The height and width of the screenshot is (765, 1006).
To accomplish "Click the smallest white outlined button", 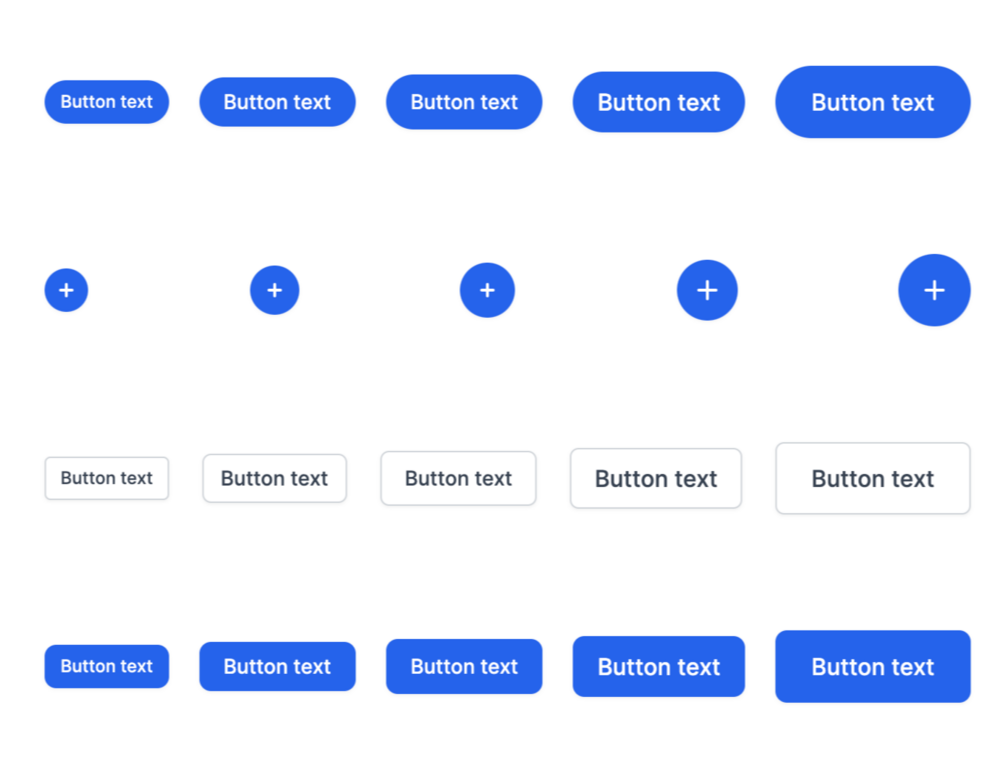I will [106, 478].
